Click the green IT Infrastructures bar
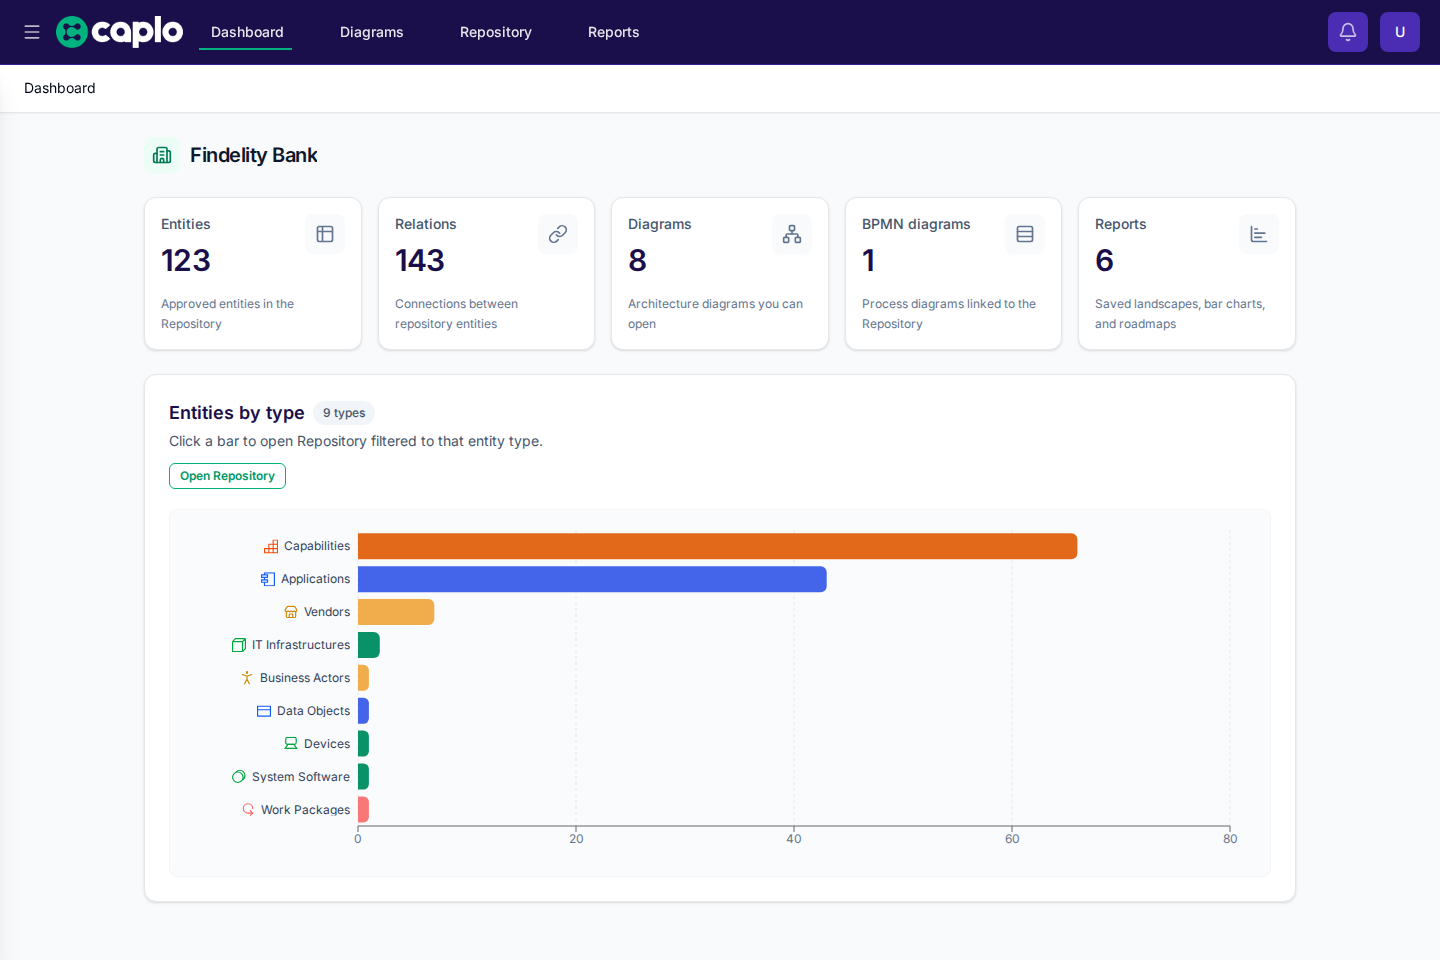Viewport: 1440px width, 960px height. tap(369, 645)
